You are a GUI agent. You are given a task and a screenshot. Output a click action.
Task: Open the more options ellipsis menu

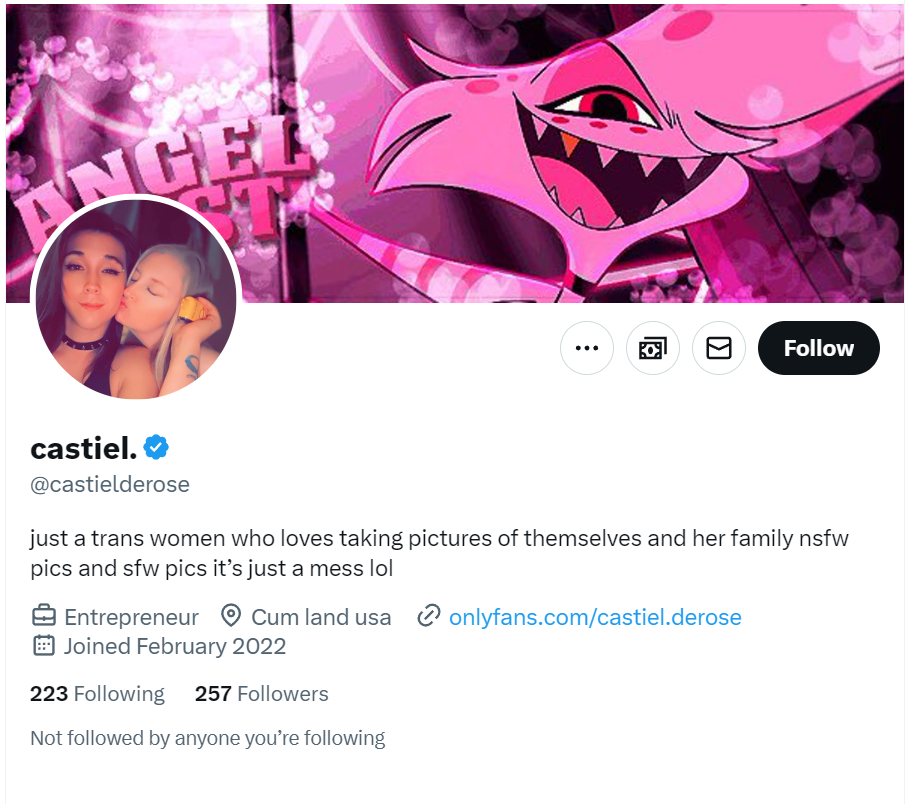587,348
